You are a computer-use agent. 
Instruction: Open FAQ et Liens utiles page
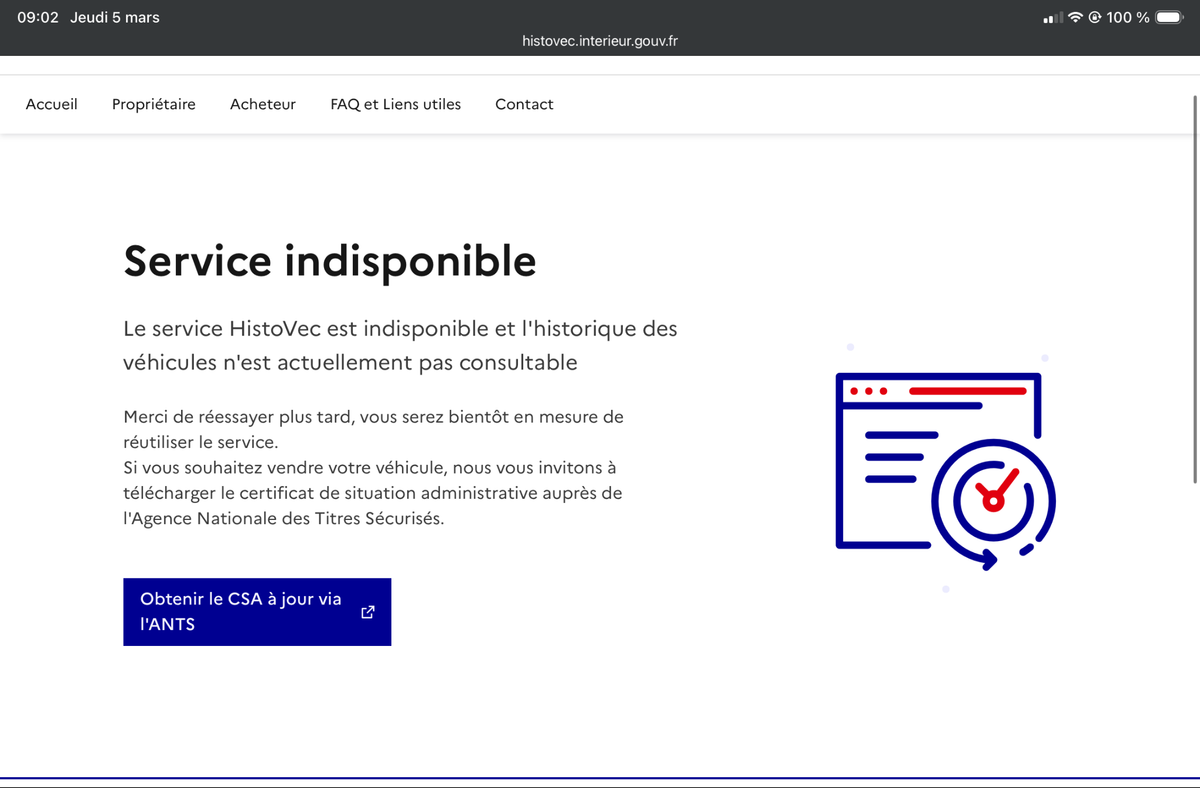click(x=396, y=104)
